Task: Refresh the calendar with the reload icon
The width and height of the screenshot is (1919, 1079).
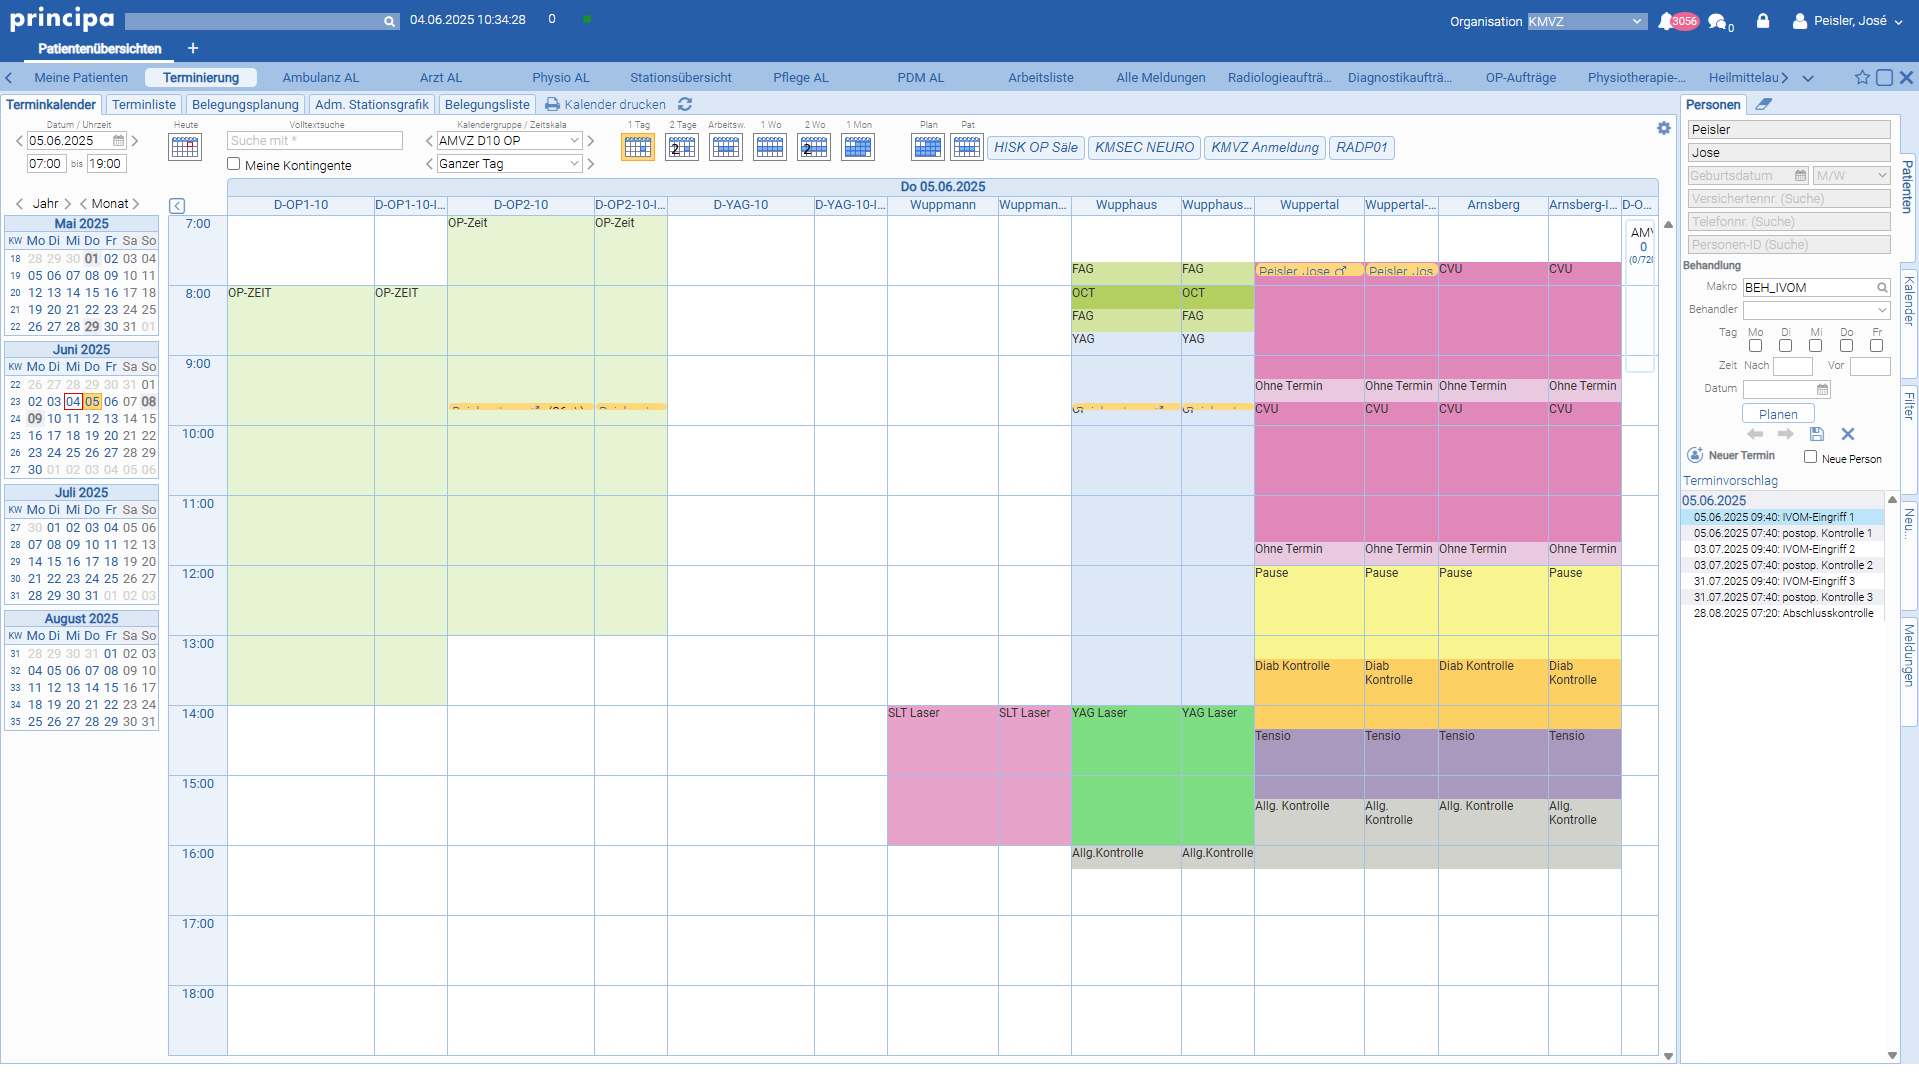Action: (685, 104)
